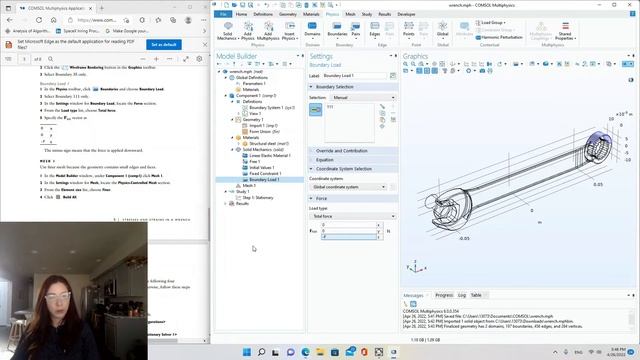Open the Insert Physics ribbon menu
The height and width of the screenshot is (360, 640).
tap(290, 31)
